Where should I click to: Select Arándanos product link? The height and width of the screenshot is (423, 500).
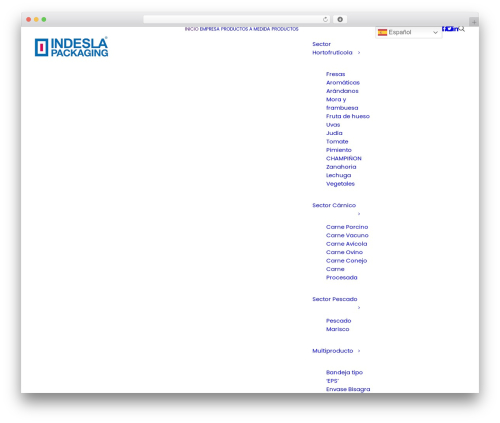[x=342, y=91]
